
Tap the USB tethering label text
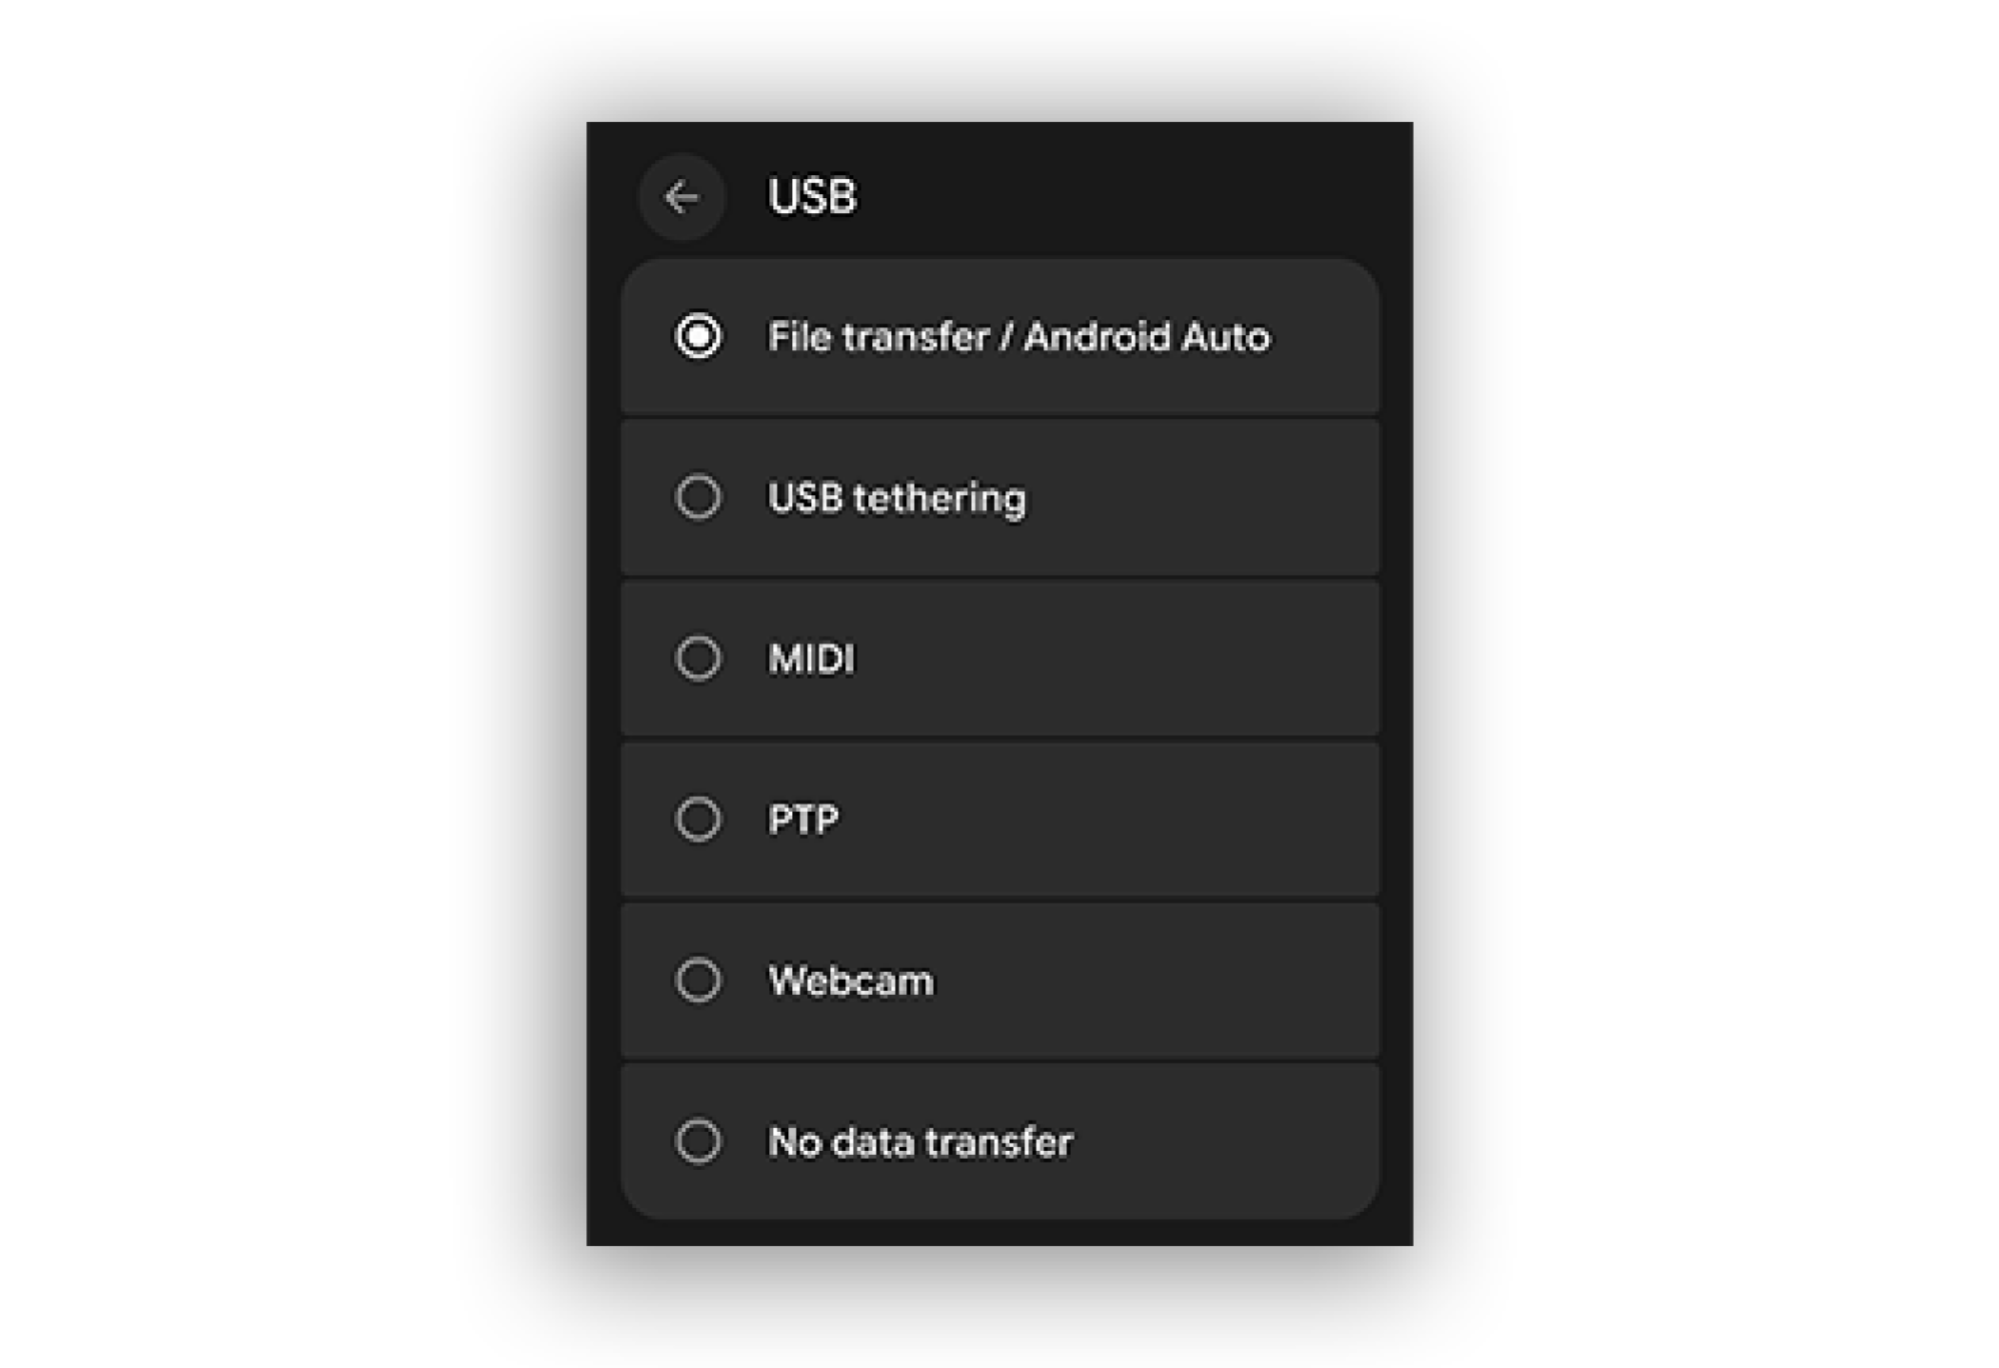click(x=896, y=498)
